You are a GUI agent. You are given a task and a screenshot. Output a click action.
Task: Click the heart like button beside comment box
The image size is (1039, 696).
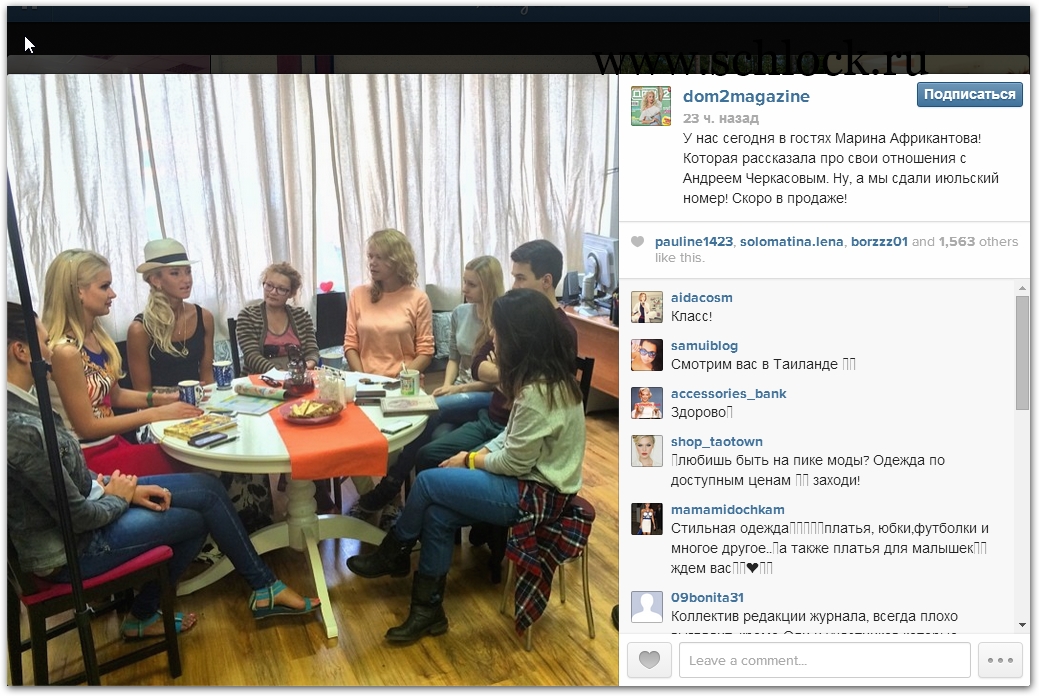point(649,660)
